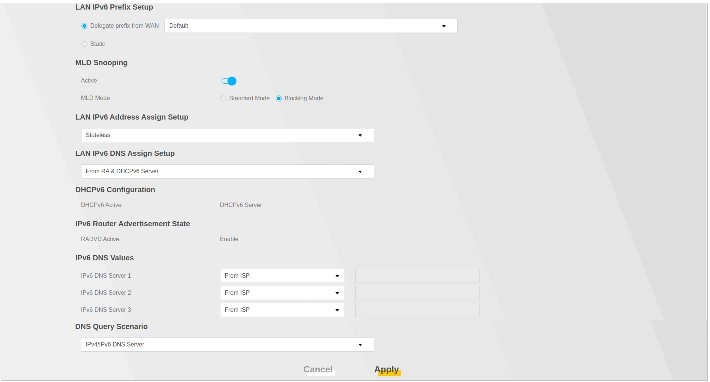Open IPv6 DNS Server 2 source dropdown
710x382 pixels.
pos(282,293)
